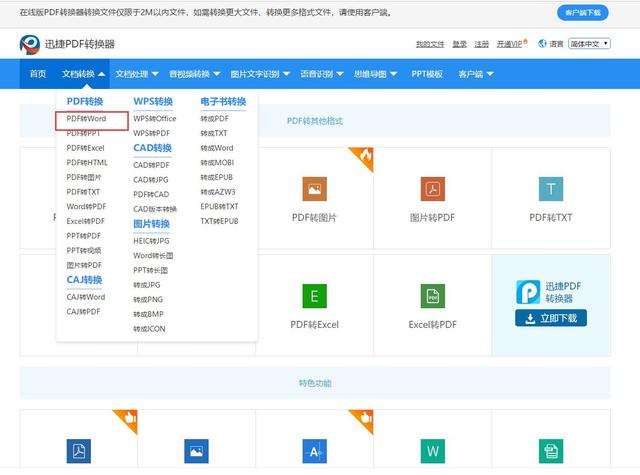
Task: Choose PPT转PDF from the menu
Action: tap(83, 236)
